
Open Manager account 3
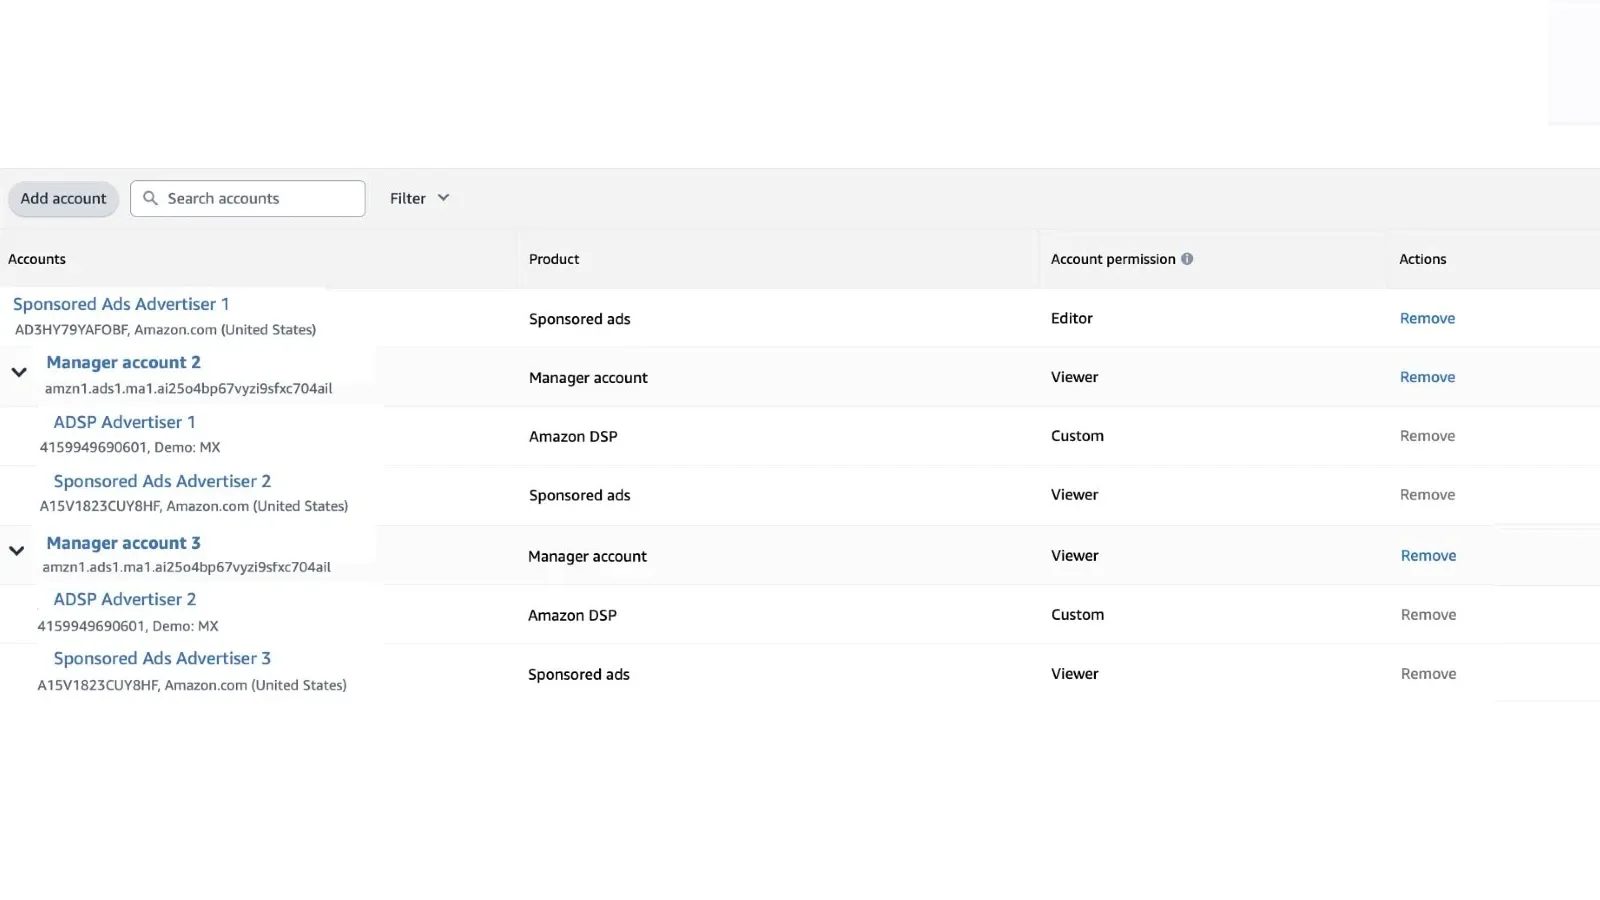pyautogui.click(x=123, y=543)
